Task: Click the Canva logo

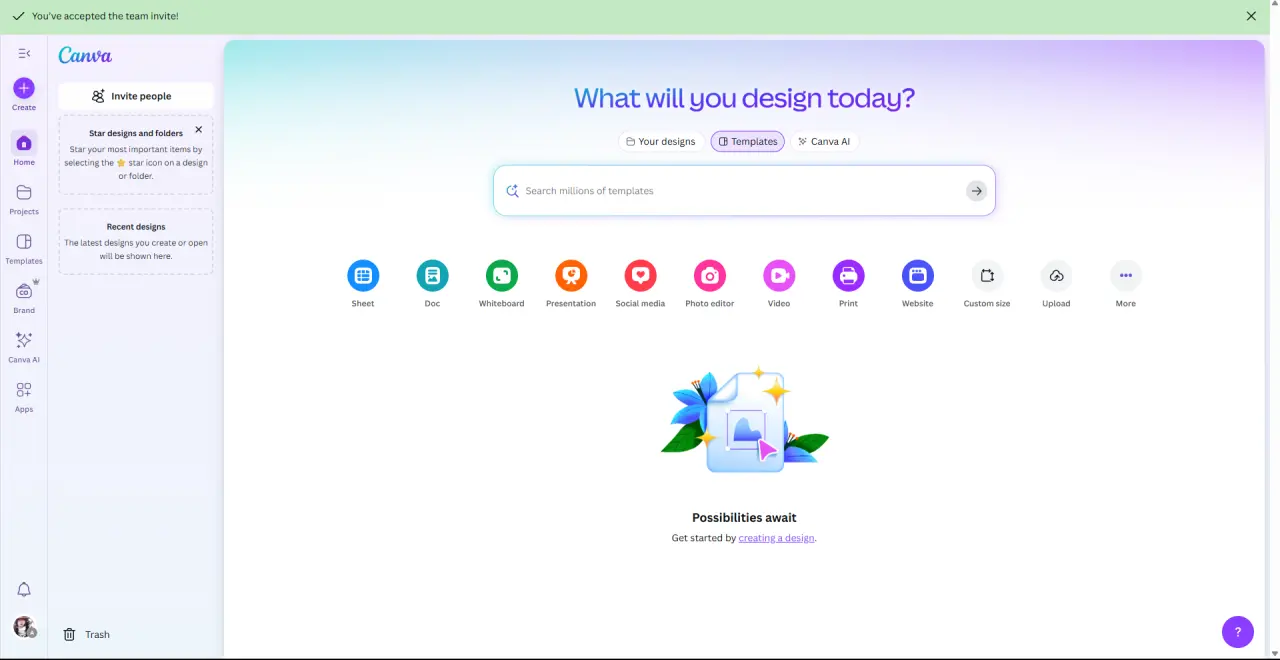Action: pyautogui.click(x=85, y=55)
